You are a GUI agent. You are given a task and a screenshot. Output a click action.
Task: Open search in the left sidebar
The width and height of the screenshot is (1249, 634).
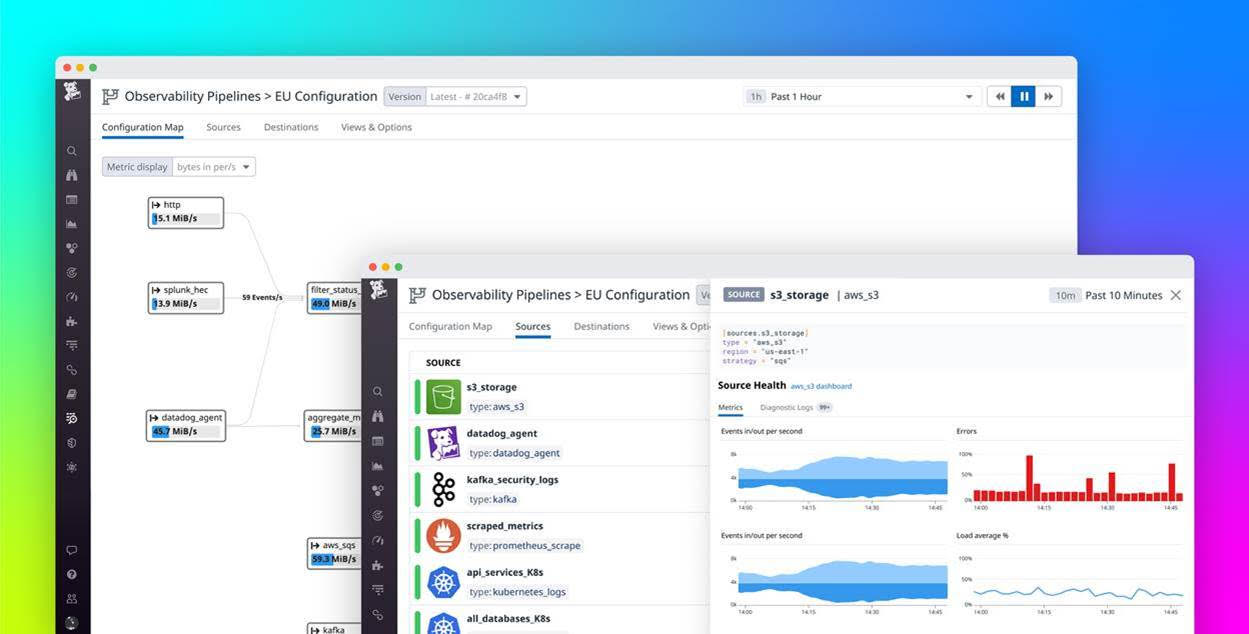pos(71,150)
